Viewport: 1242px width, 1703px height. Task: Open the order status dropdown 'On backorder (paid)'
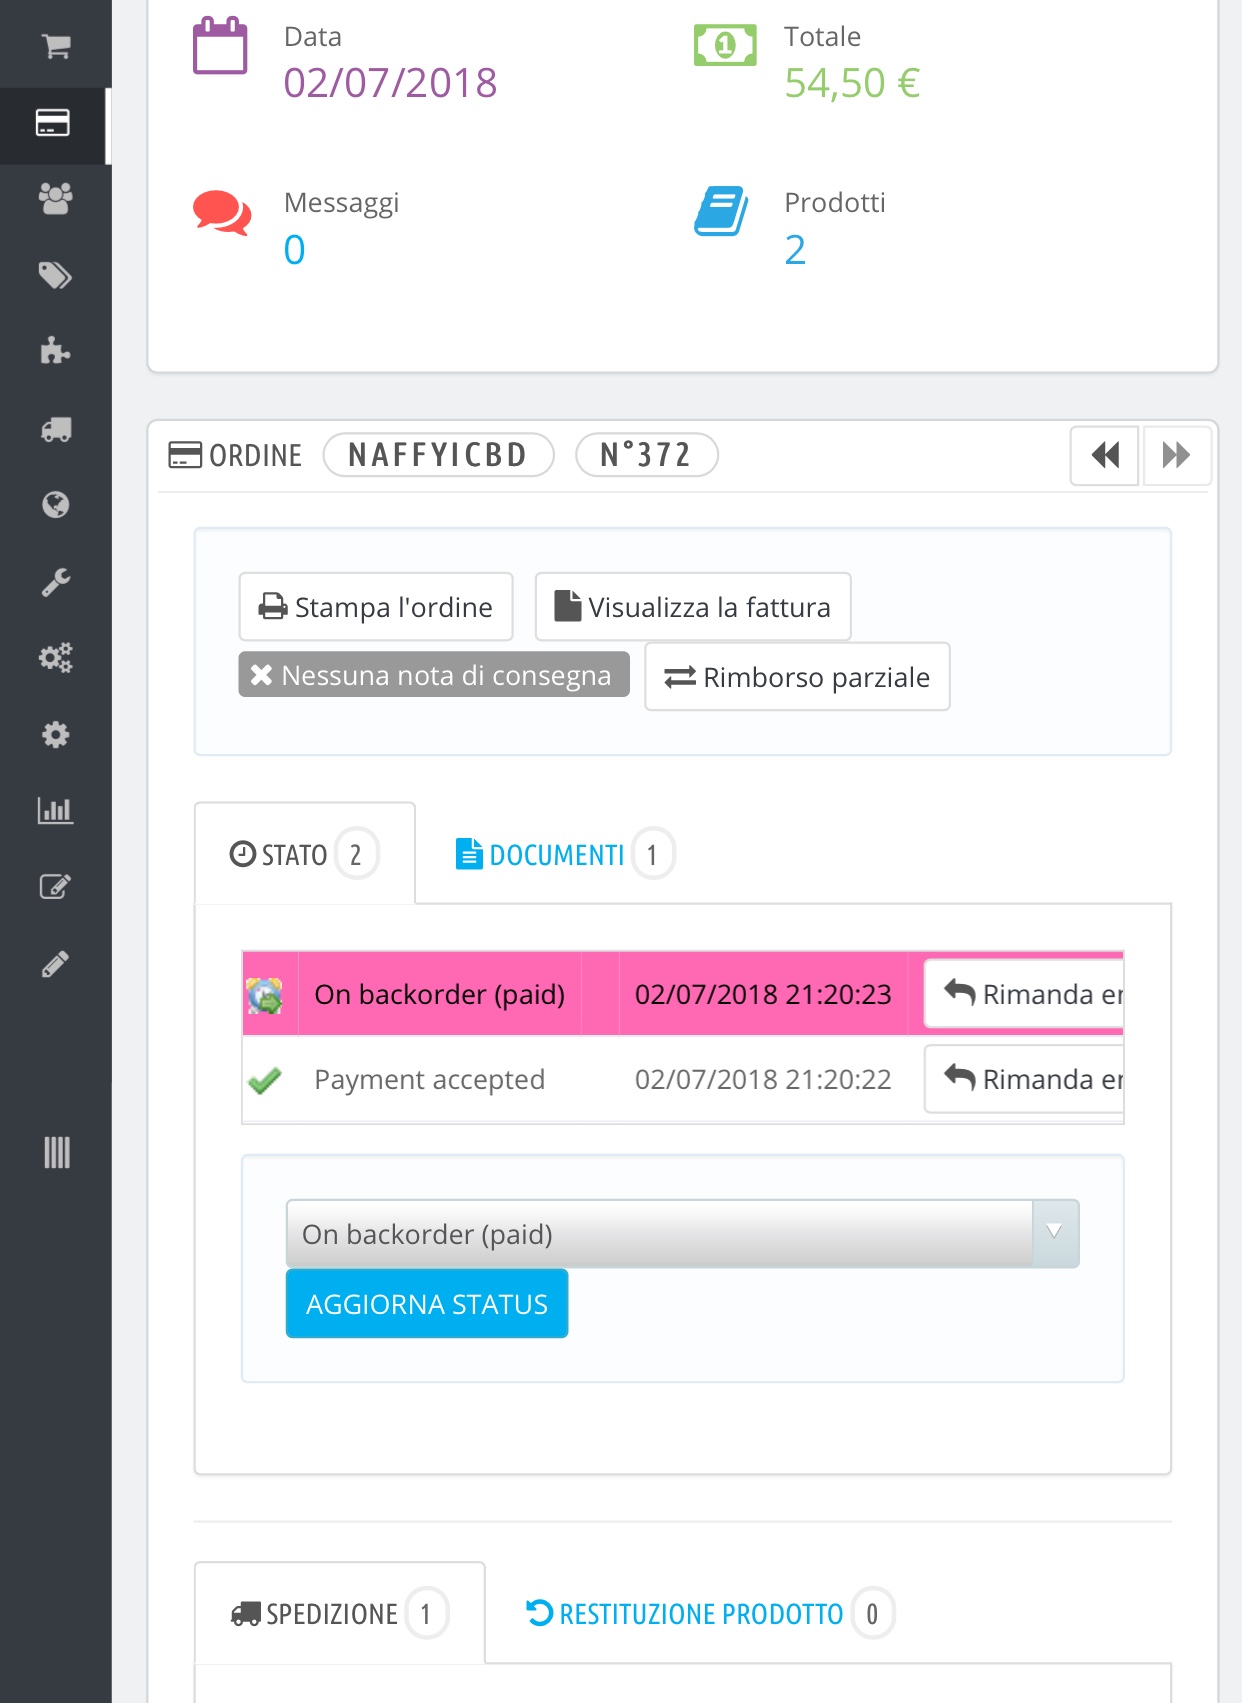(683, 1234)
